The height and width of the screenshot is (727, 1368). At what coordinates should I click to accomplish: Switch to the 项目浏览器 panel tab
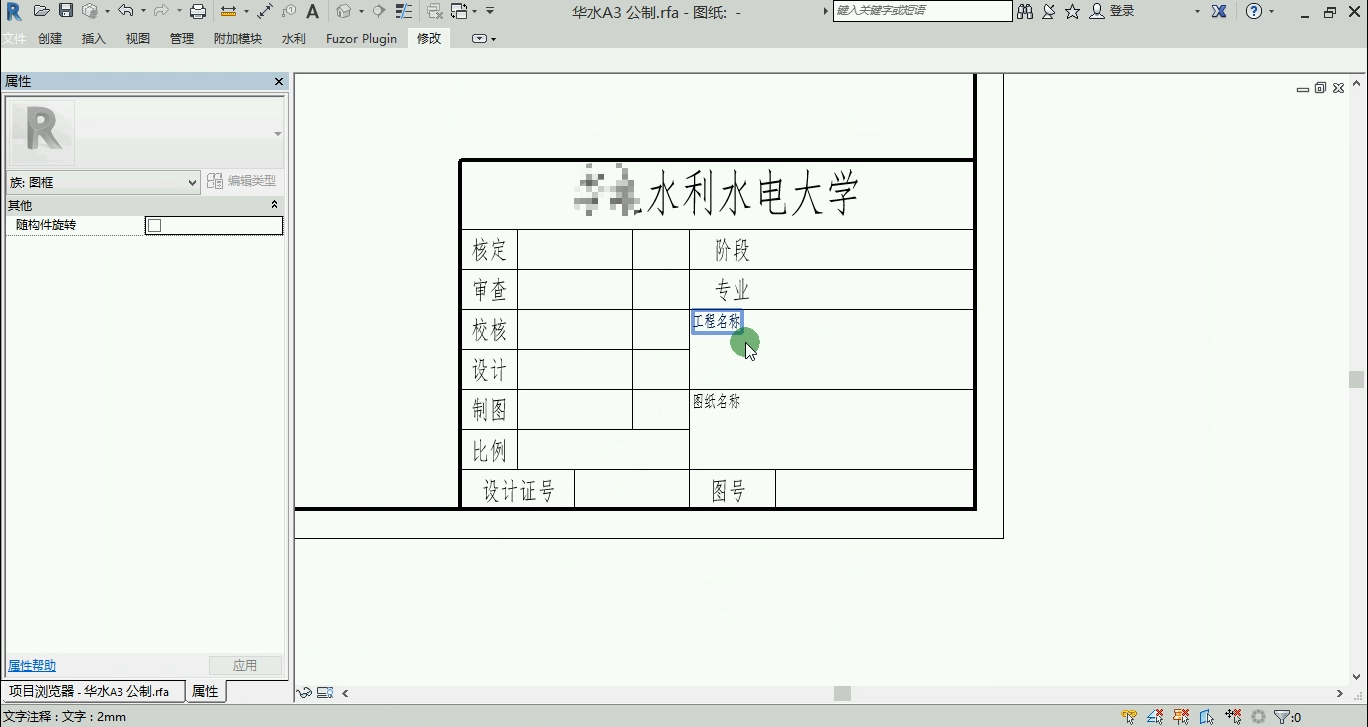(93, 691)
